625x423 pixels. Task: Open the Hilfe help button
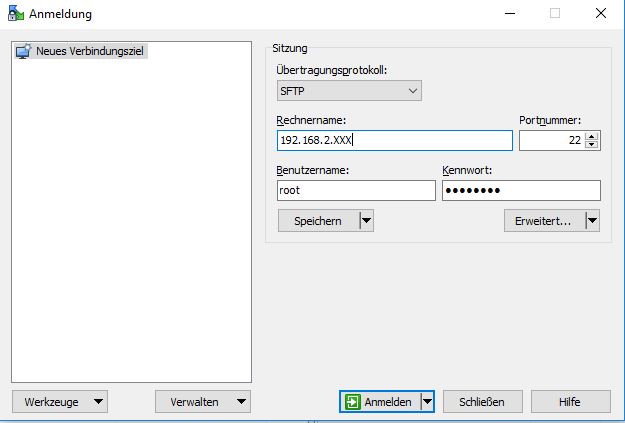coord(570,401)
